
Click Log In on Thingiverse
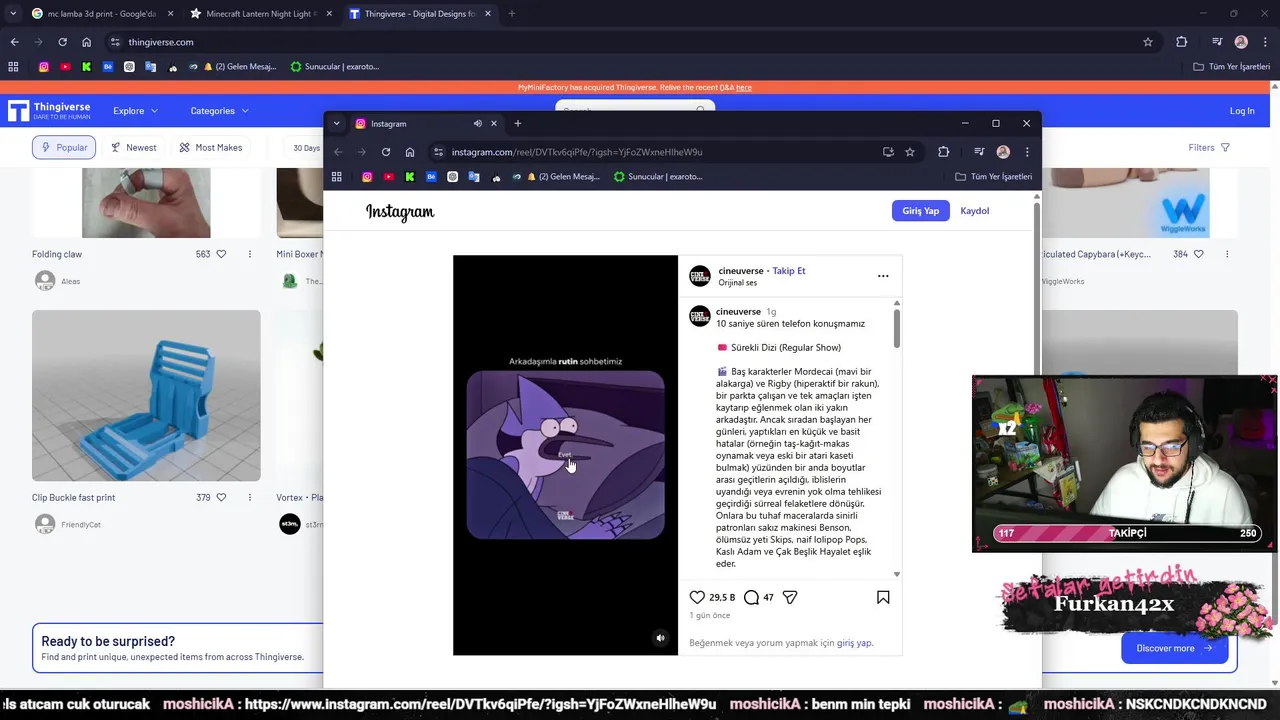click(x=1242, y=111)
